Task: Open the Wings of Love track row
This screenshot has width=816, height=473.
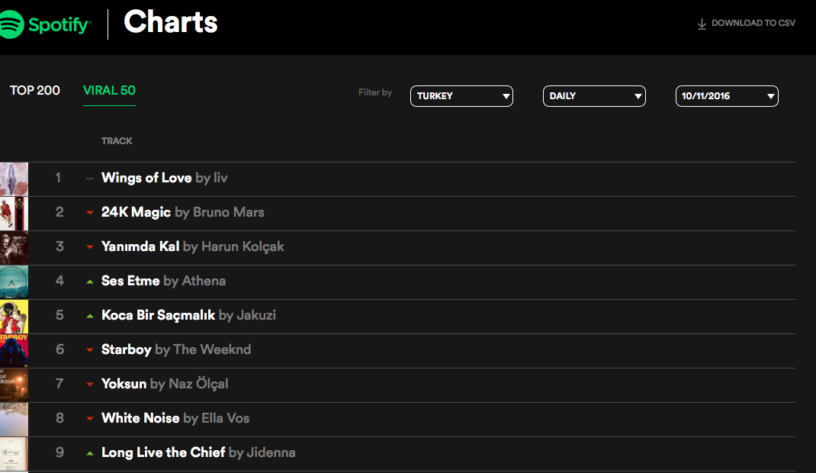Action: [x=147, y=178]
